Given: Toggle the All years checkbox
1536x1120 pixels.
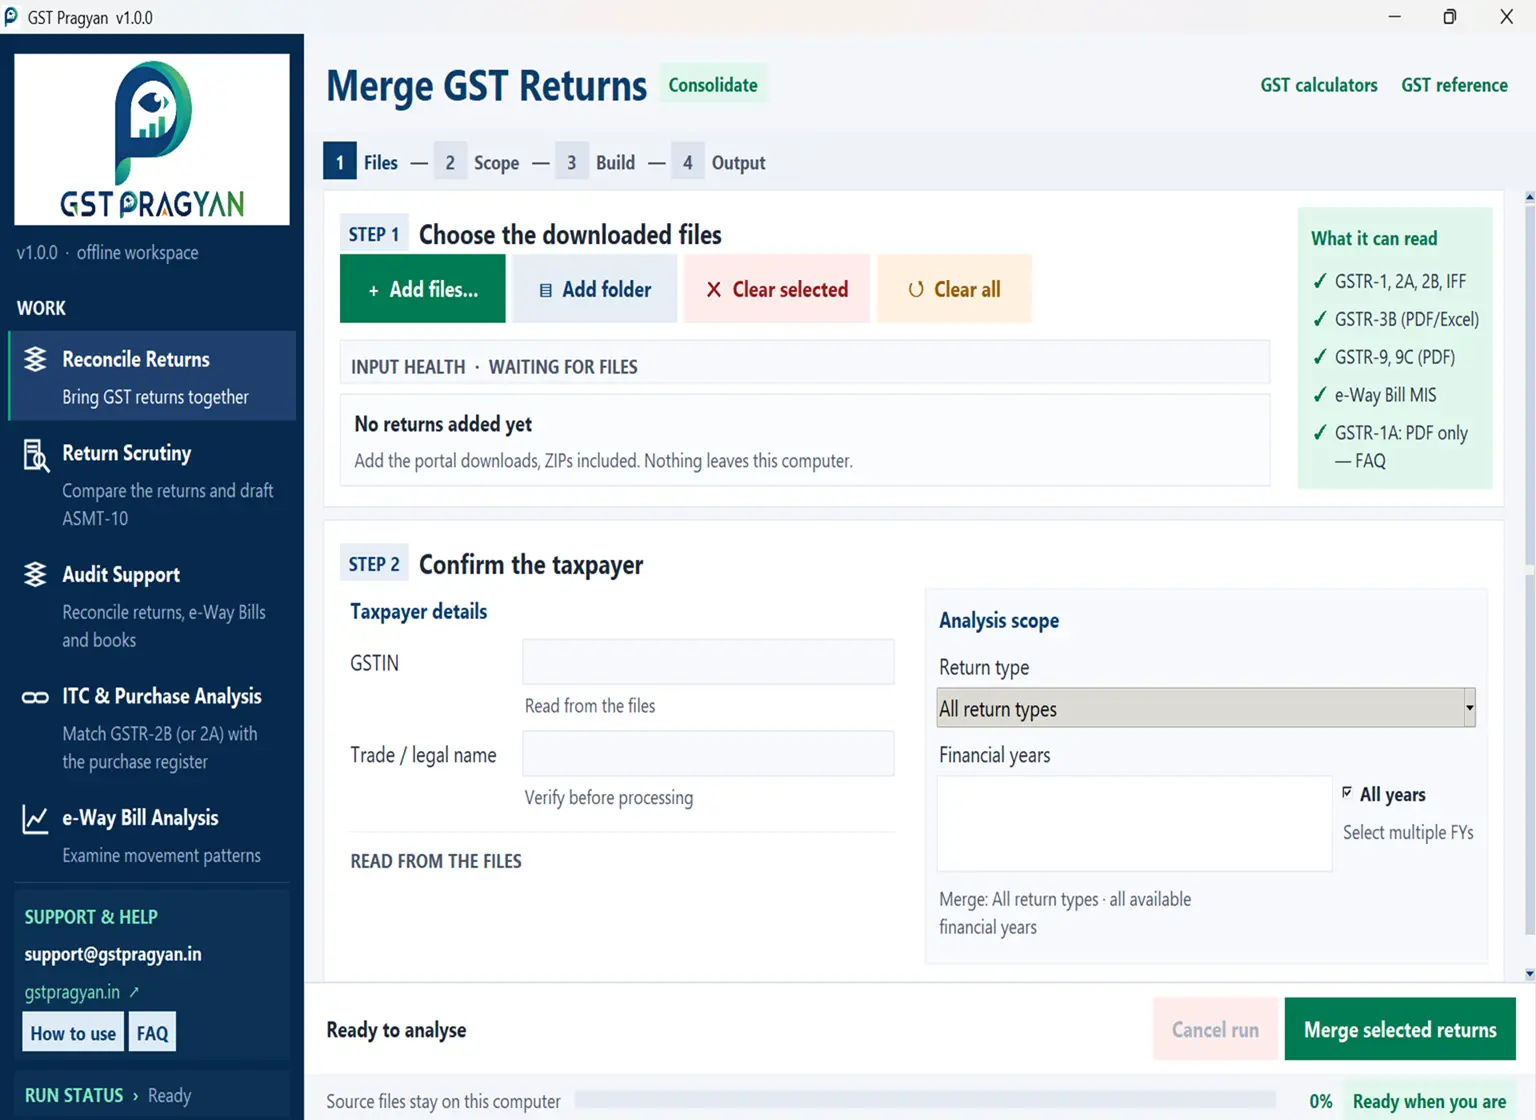Looking at the screenshot, I should pos(1347,792).
